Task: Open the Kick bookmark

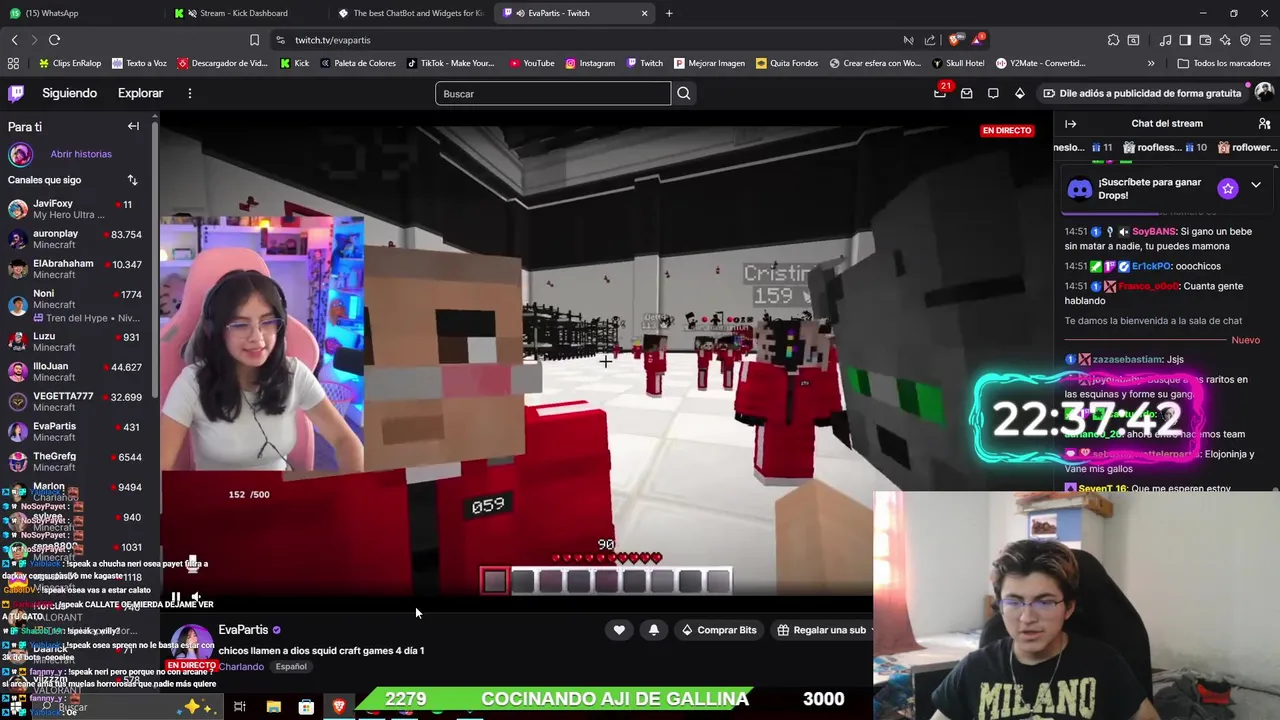Action: [x=294, y=63]
